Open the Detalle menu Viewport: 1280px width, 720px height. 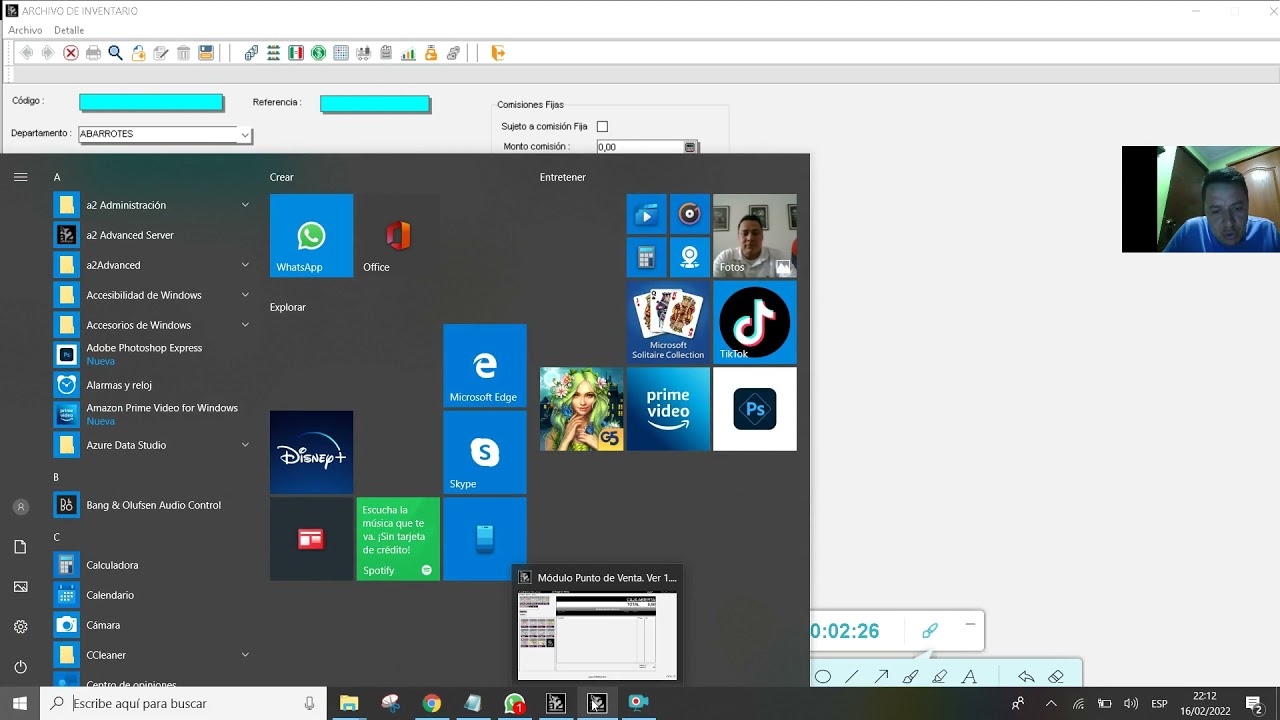(x=69, y=30)
